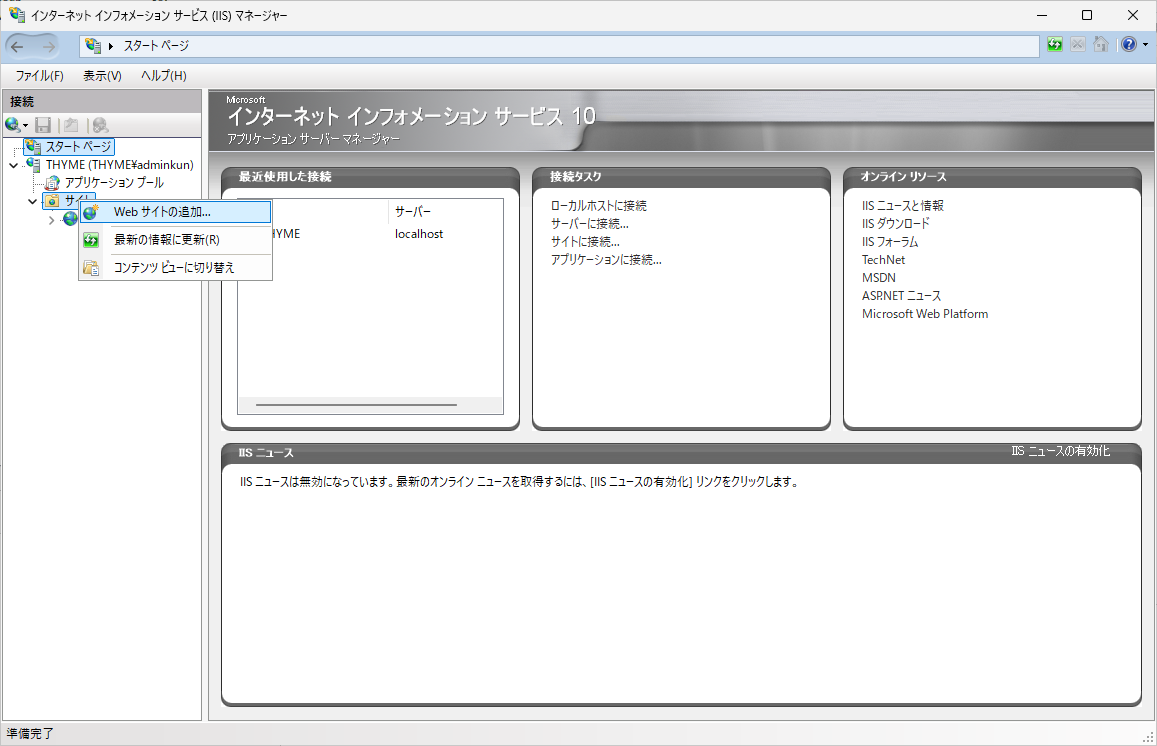
Task: Open the IIS ダウンロード link
Action: (896, 224)
